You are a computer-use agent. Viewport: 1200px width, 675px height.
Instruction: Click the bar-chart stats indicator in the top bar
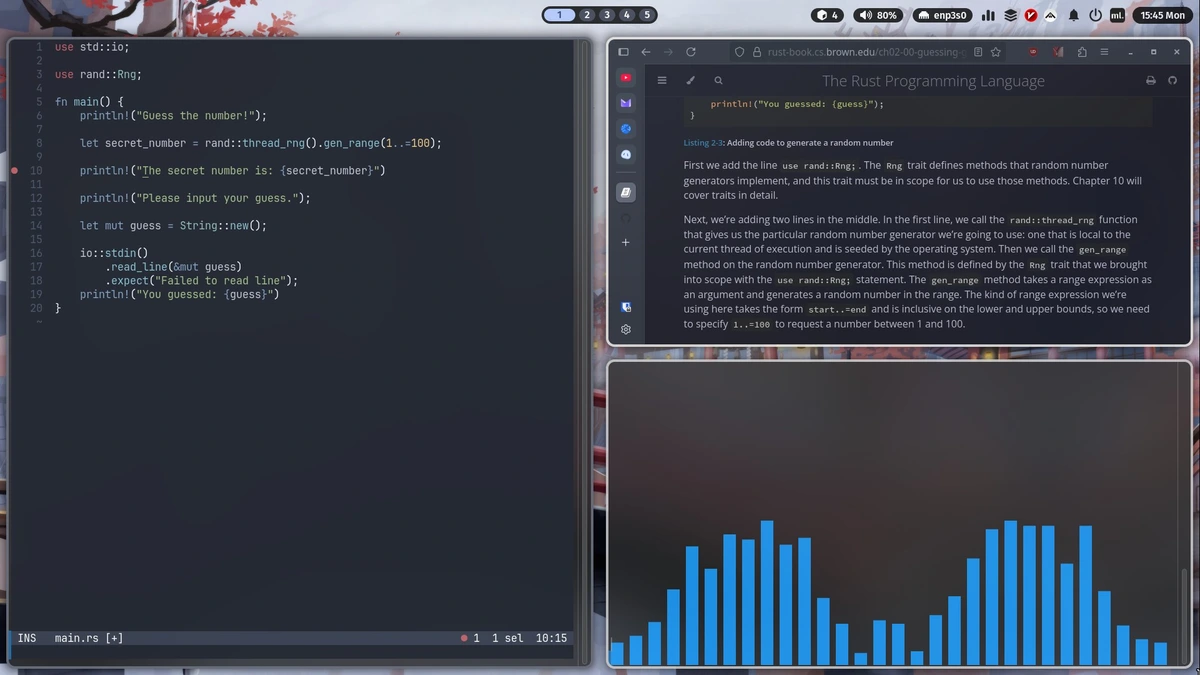988,15
